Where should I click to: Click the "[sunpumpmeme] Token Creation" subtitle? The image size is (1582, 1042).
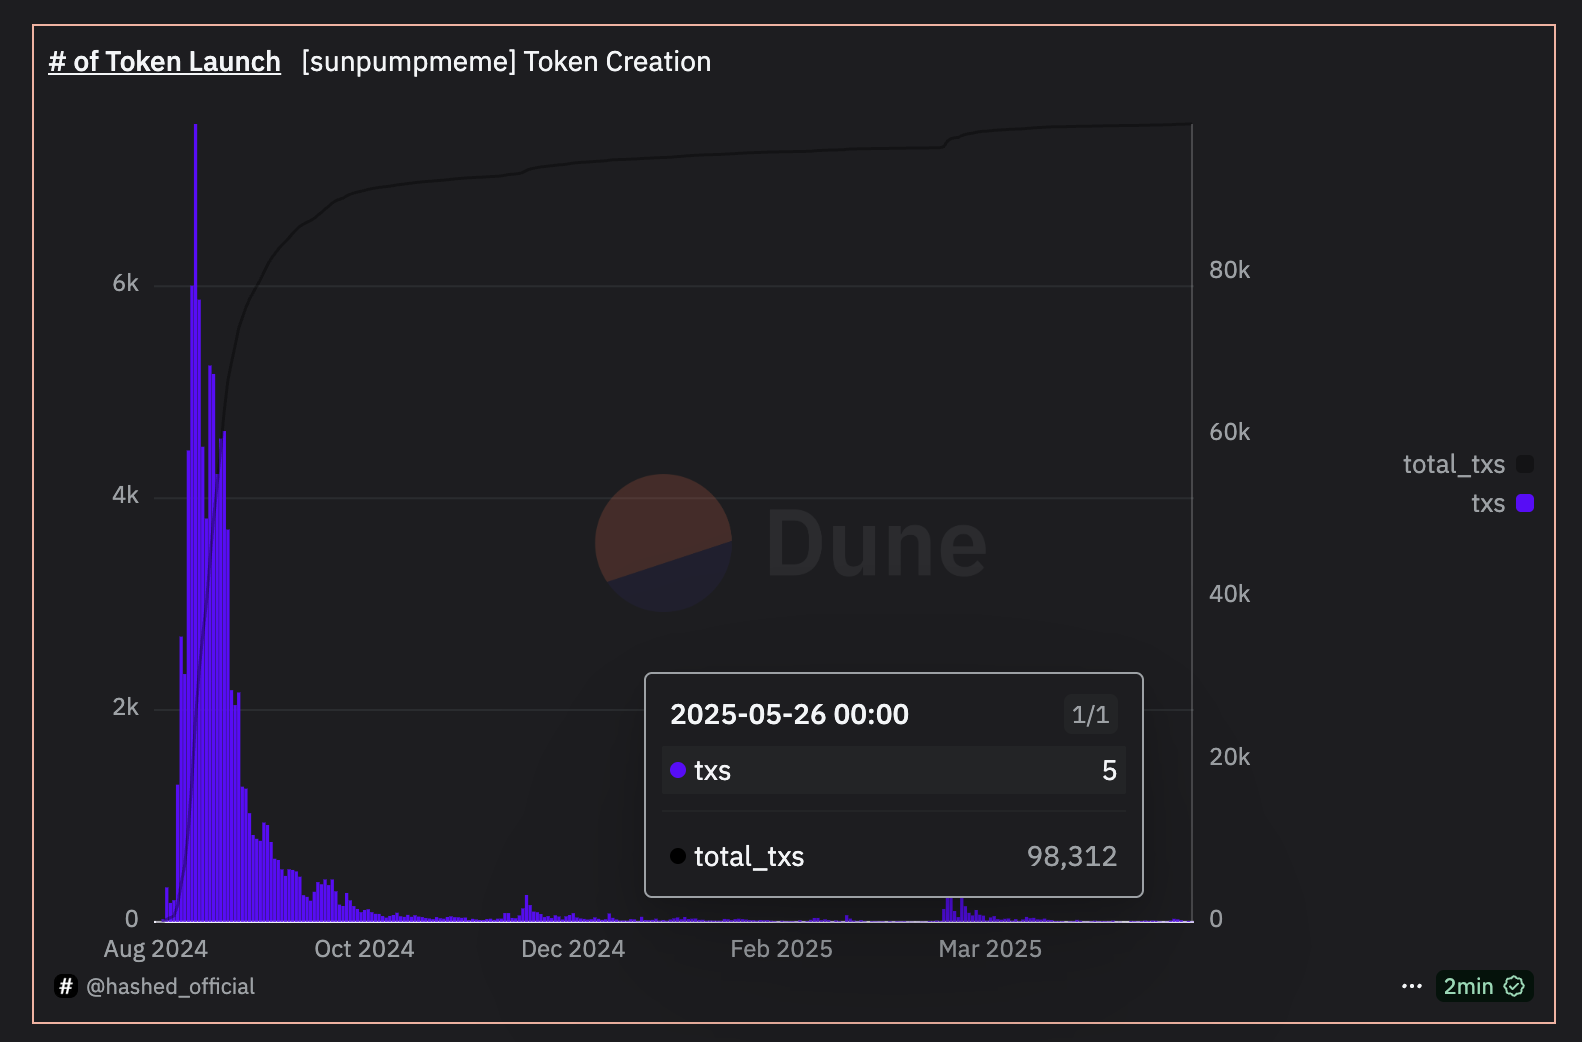coord(506,62)
